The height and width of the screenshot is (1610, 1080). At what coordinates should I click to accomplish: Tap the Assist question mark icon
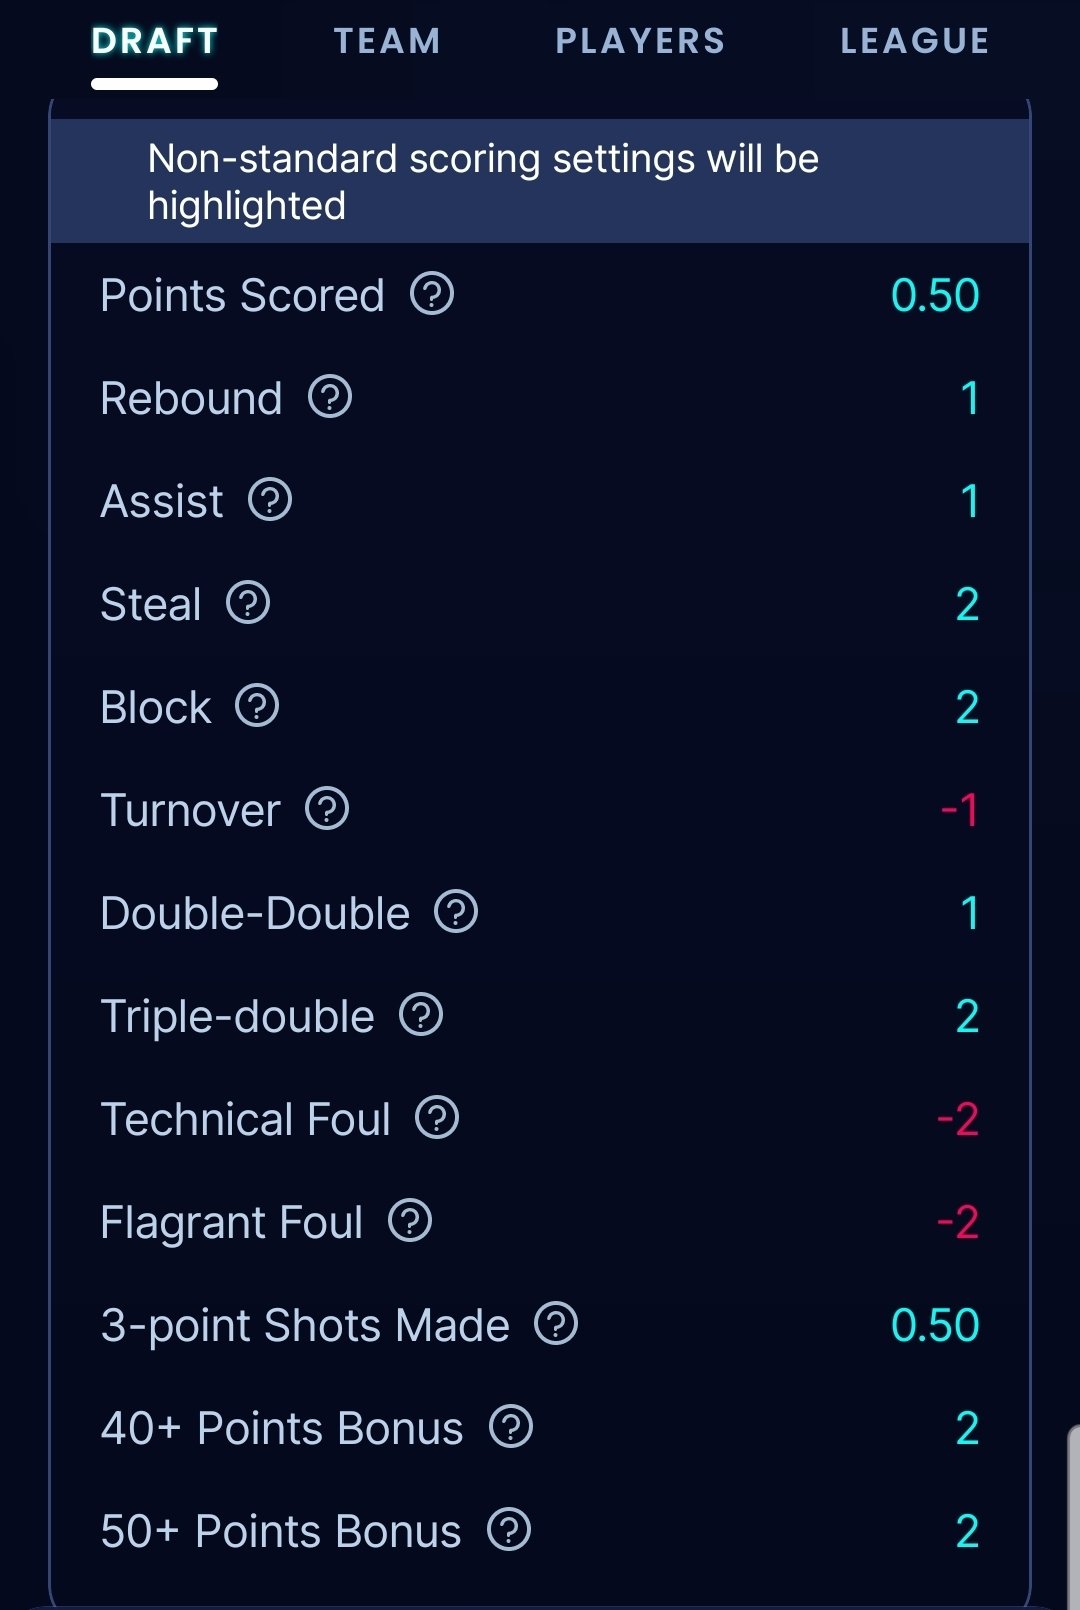coord(270,500)
